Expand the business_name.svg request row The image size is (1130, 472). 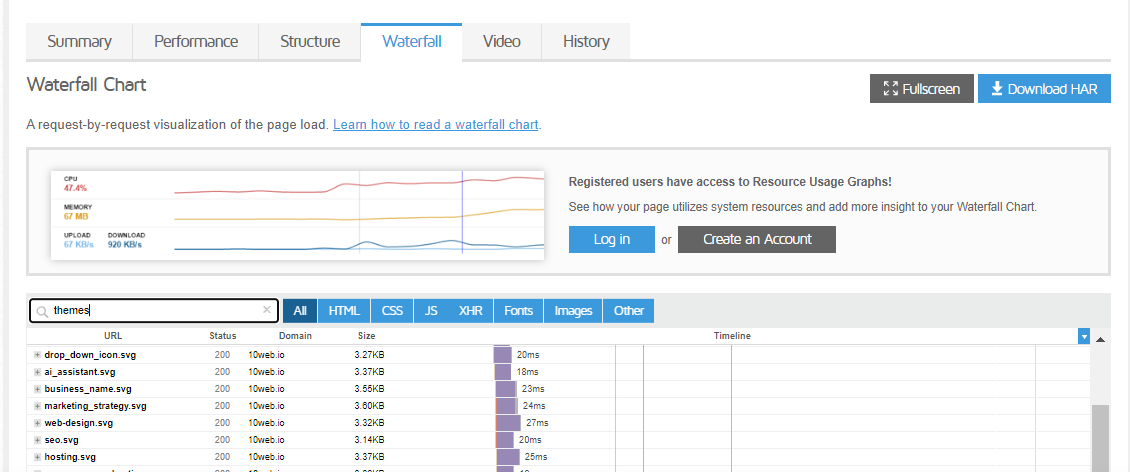pos(37,389)
